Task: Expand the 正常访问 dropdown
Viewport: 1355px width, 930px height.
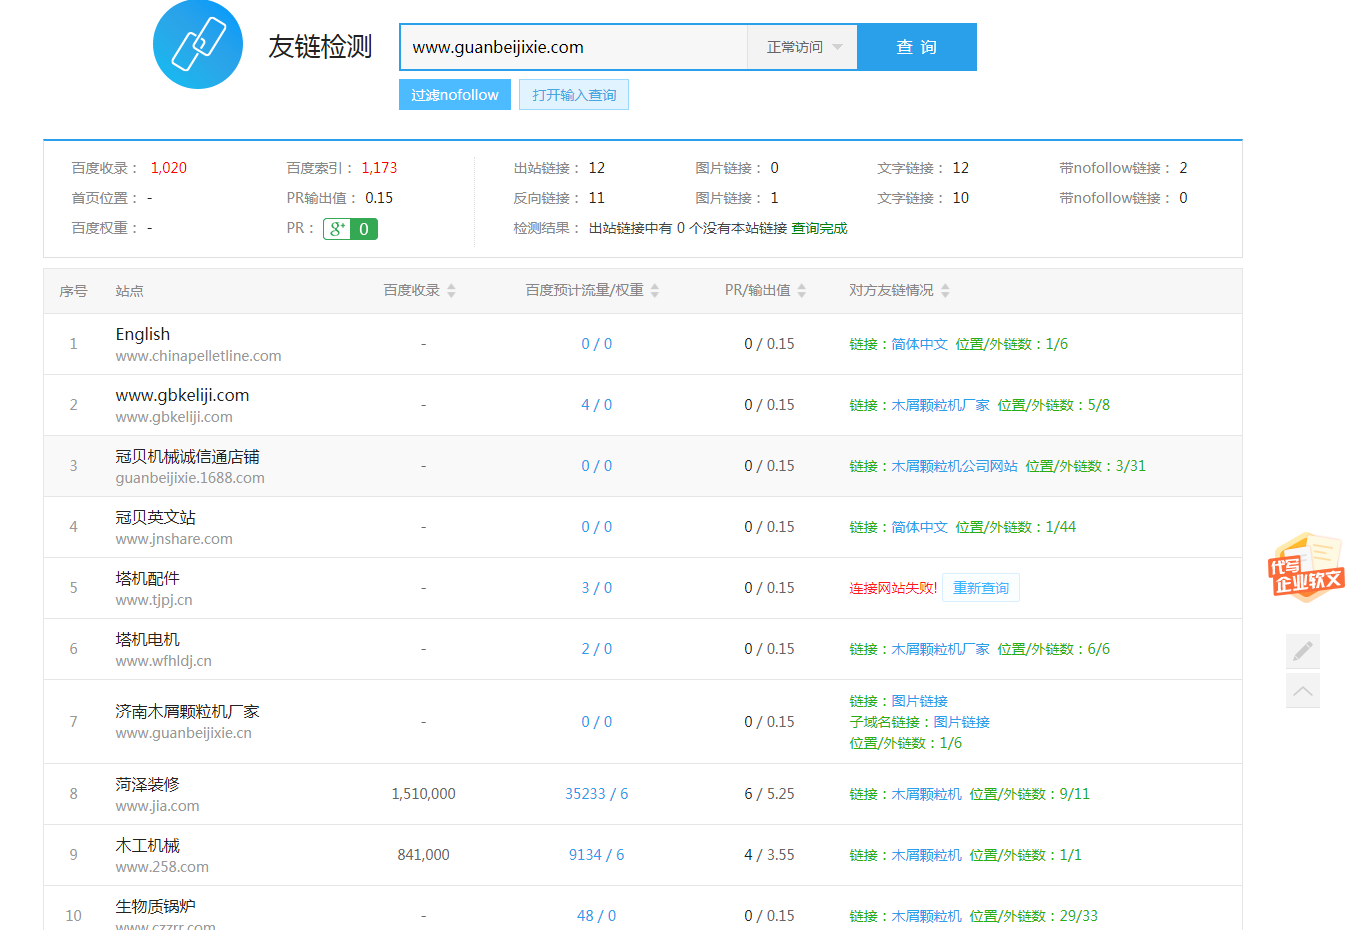Action: (803, 47)
